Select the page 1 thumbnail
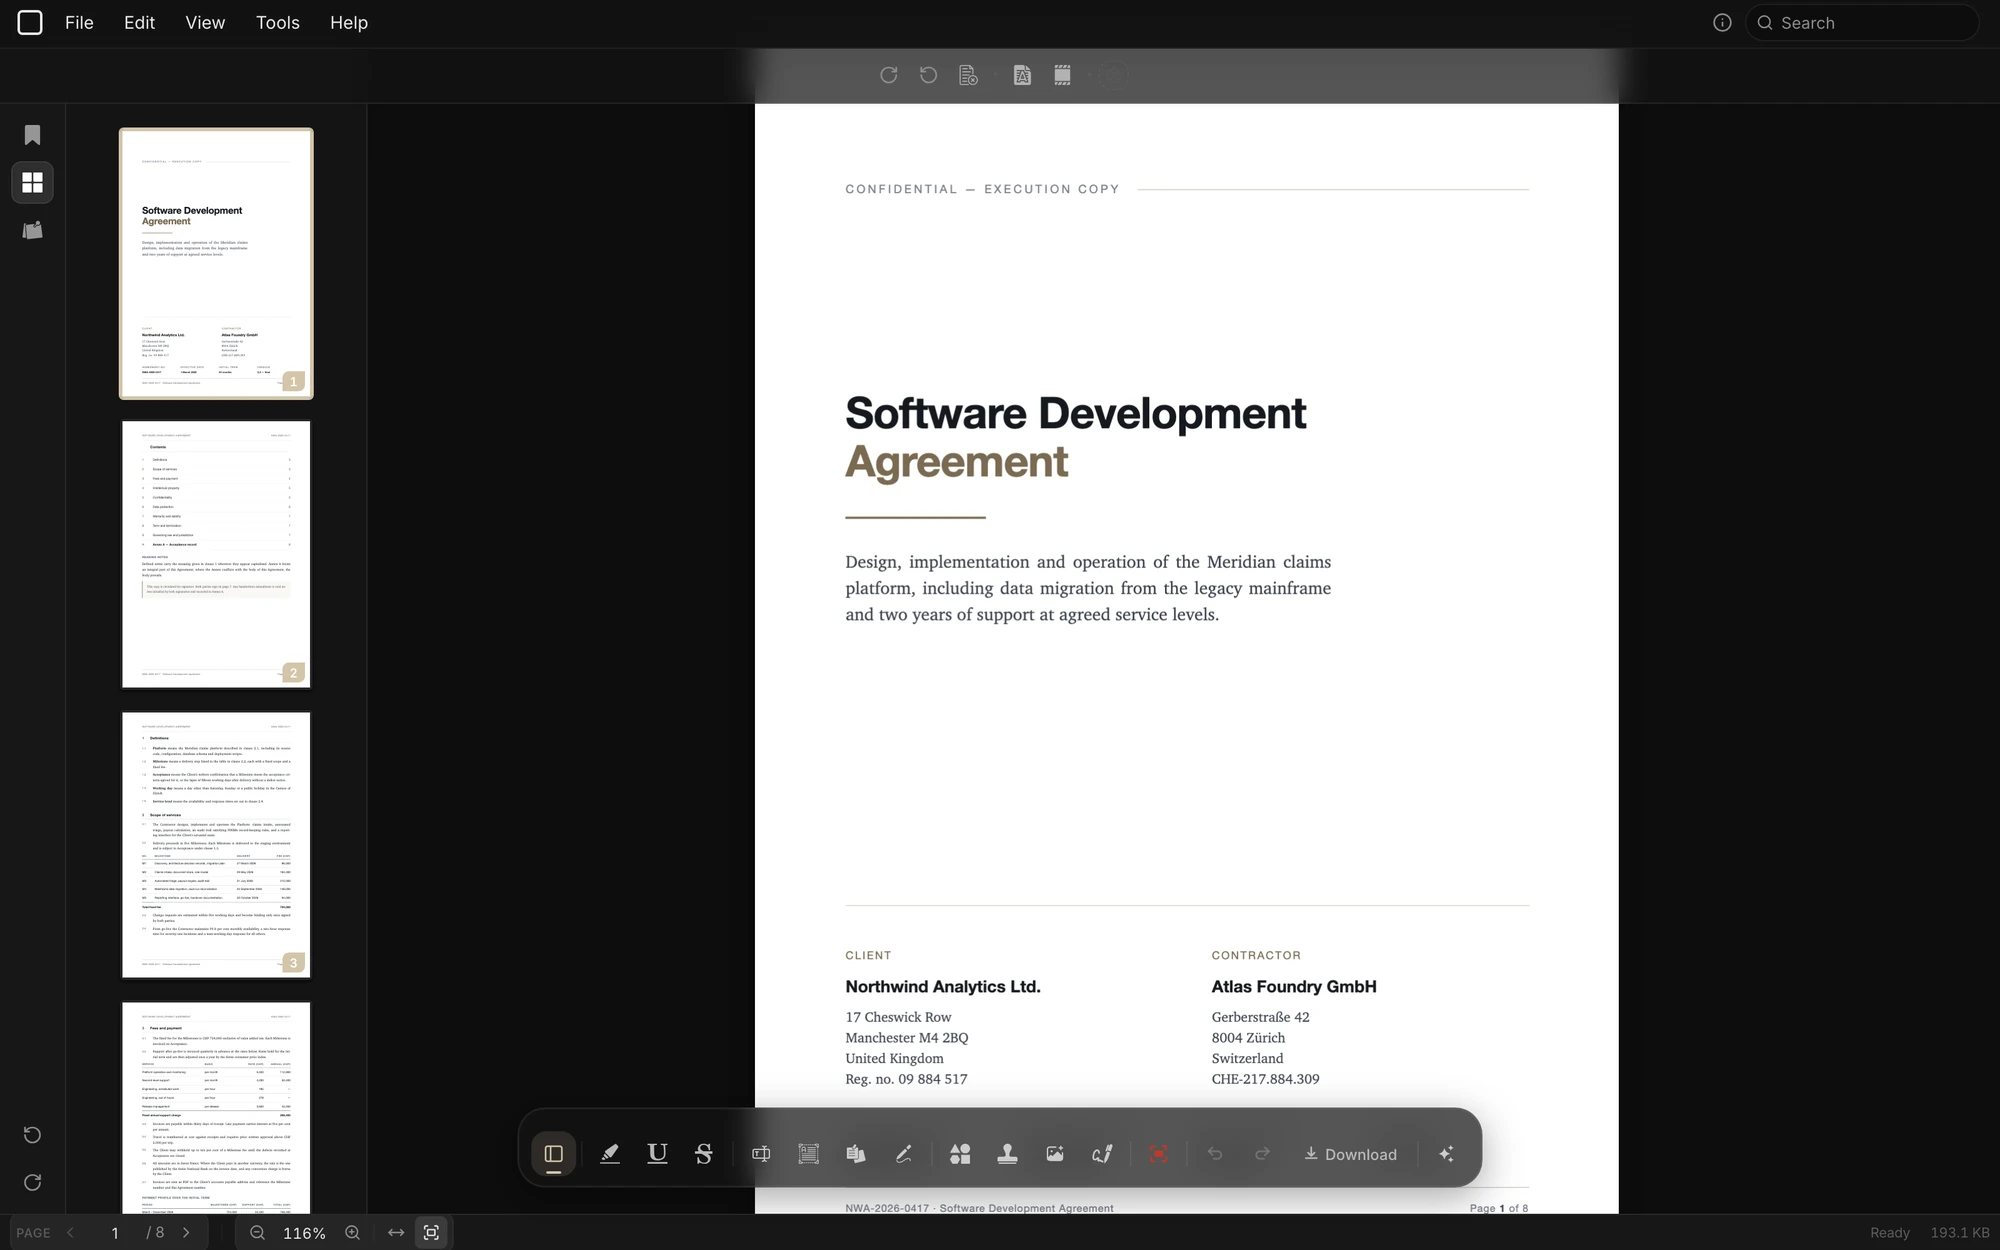The image size is (2000, 1250). pos(216,263)
